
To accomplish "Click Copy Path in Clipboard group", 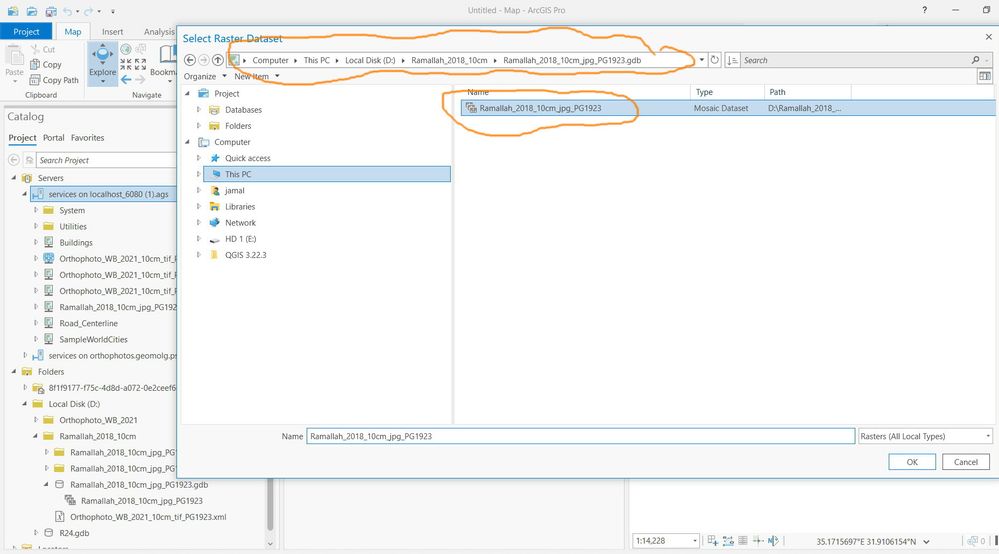I will click(x=54, y=80).
